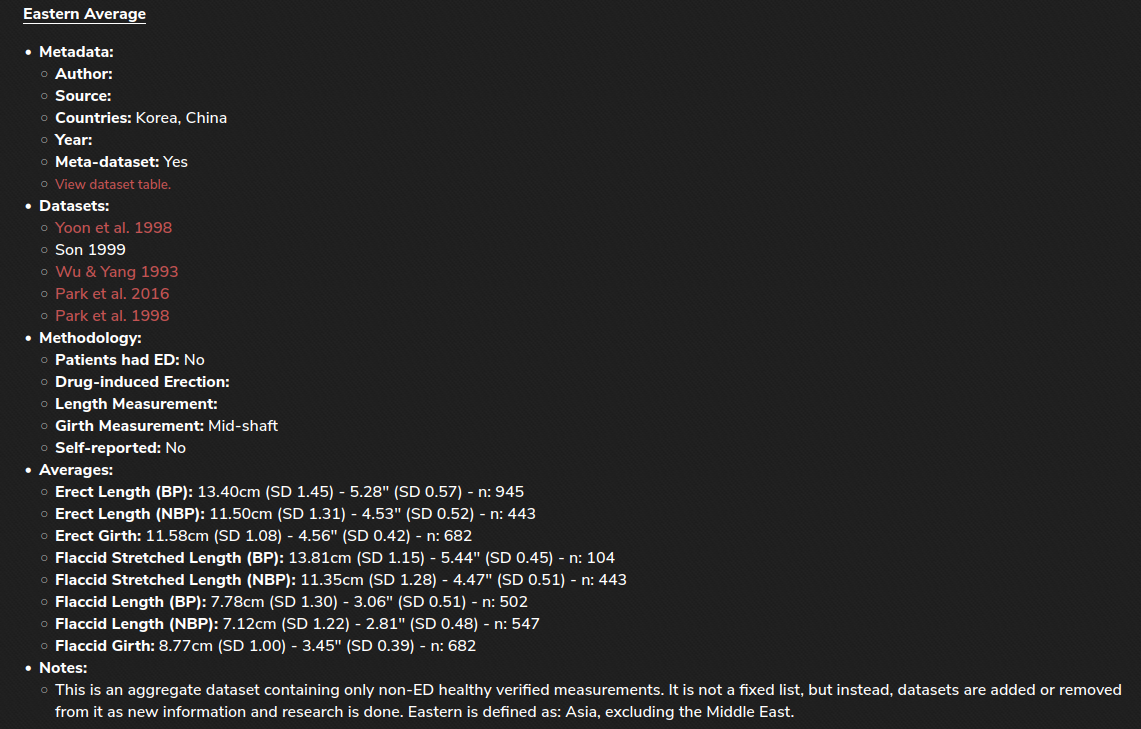Click the View dataset table link
Image resolution: width=1141 pixels, height=729 pixels.
(113, 184)
